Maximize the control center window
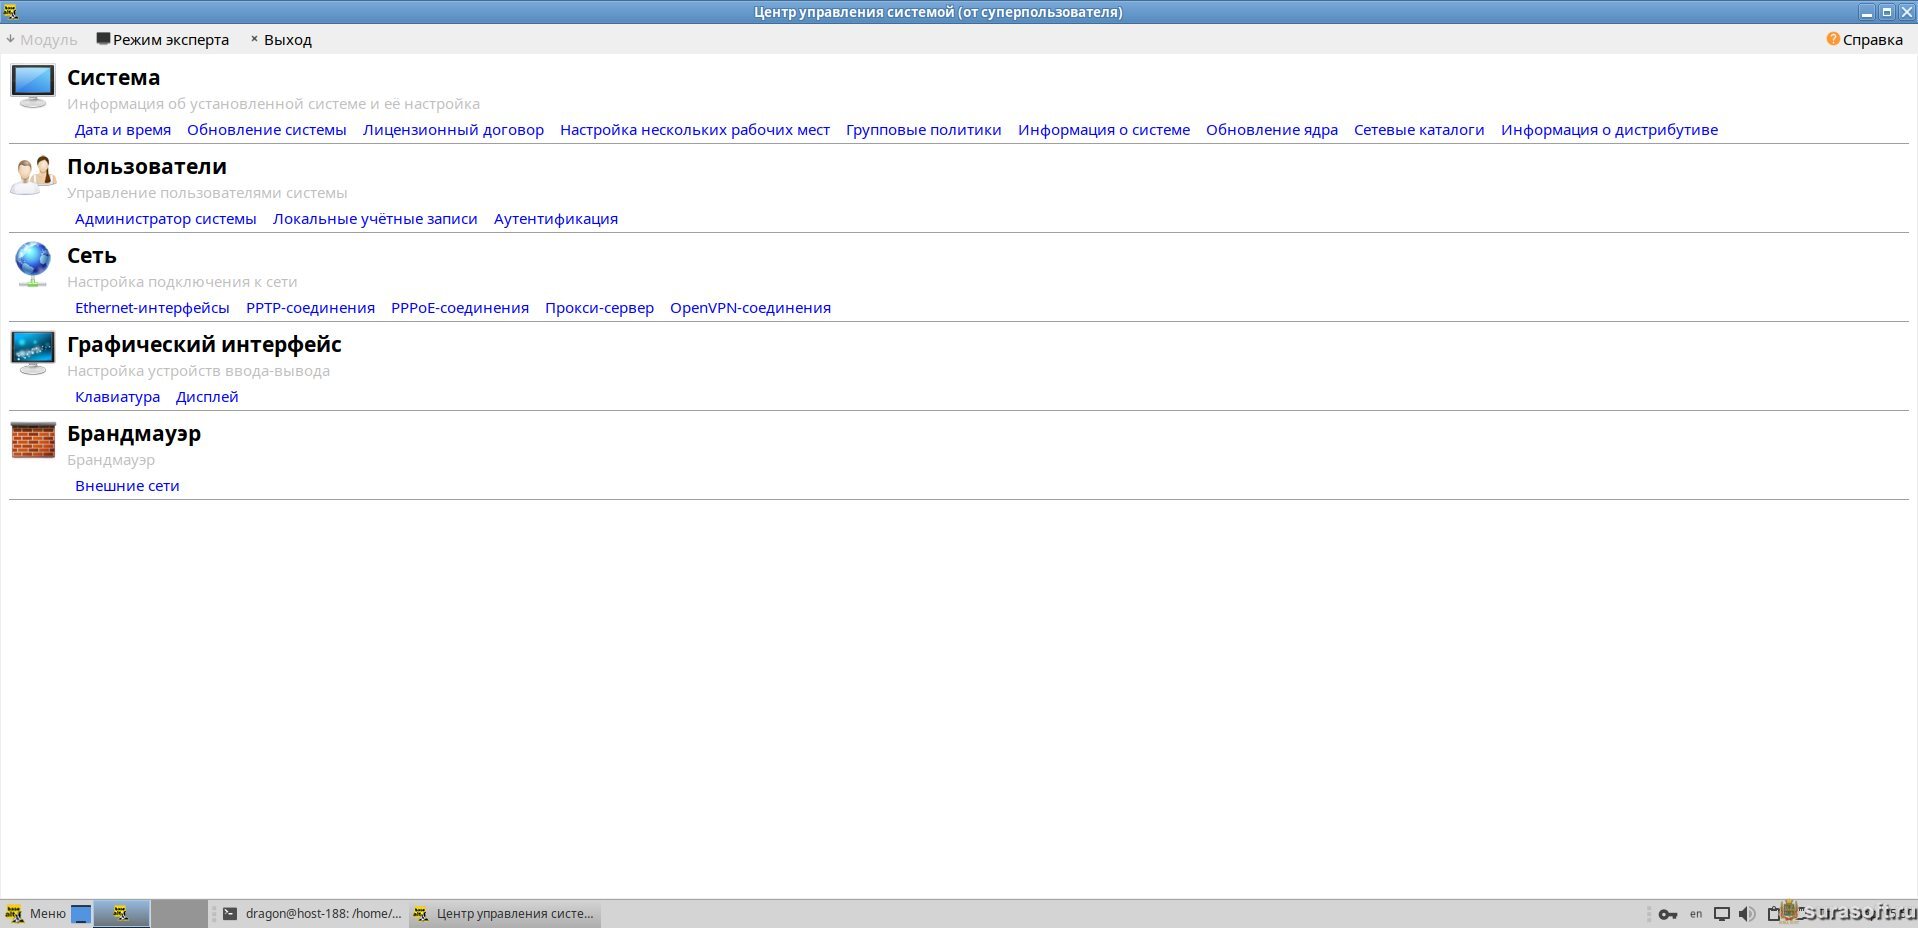Image resolution: width=1918 pixels, height=928 pixels. (1887, 12)
